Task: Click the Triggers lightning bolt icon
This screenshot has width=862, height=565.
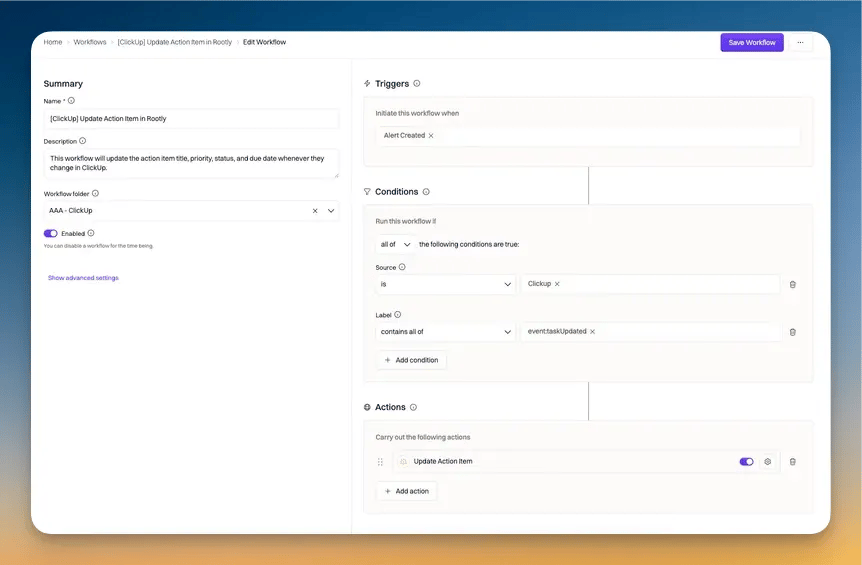Action: pos(367,84)
